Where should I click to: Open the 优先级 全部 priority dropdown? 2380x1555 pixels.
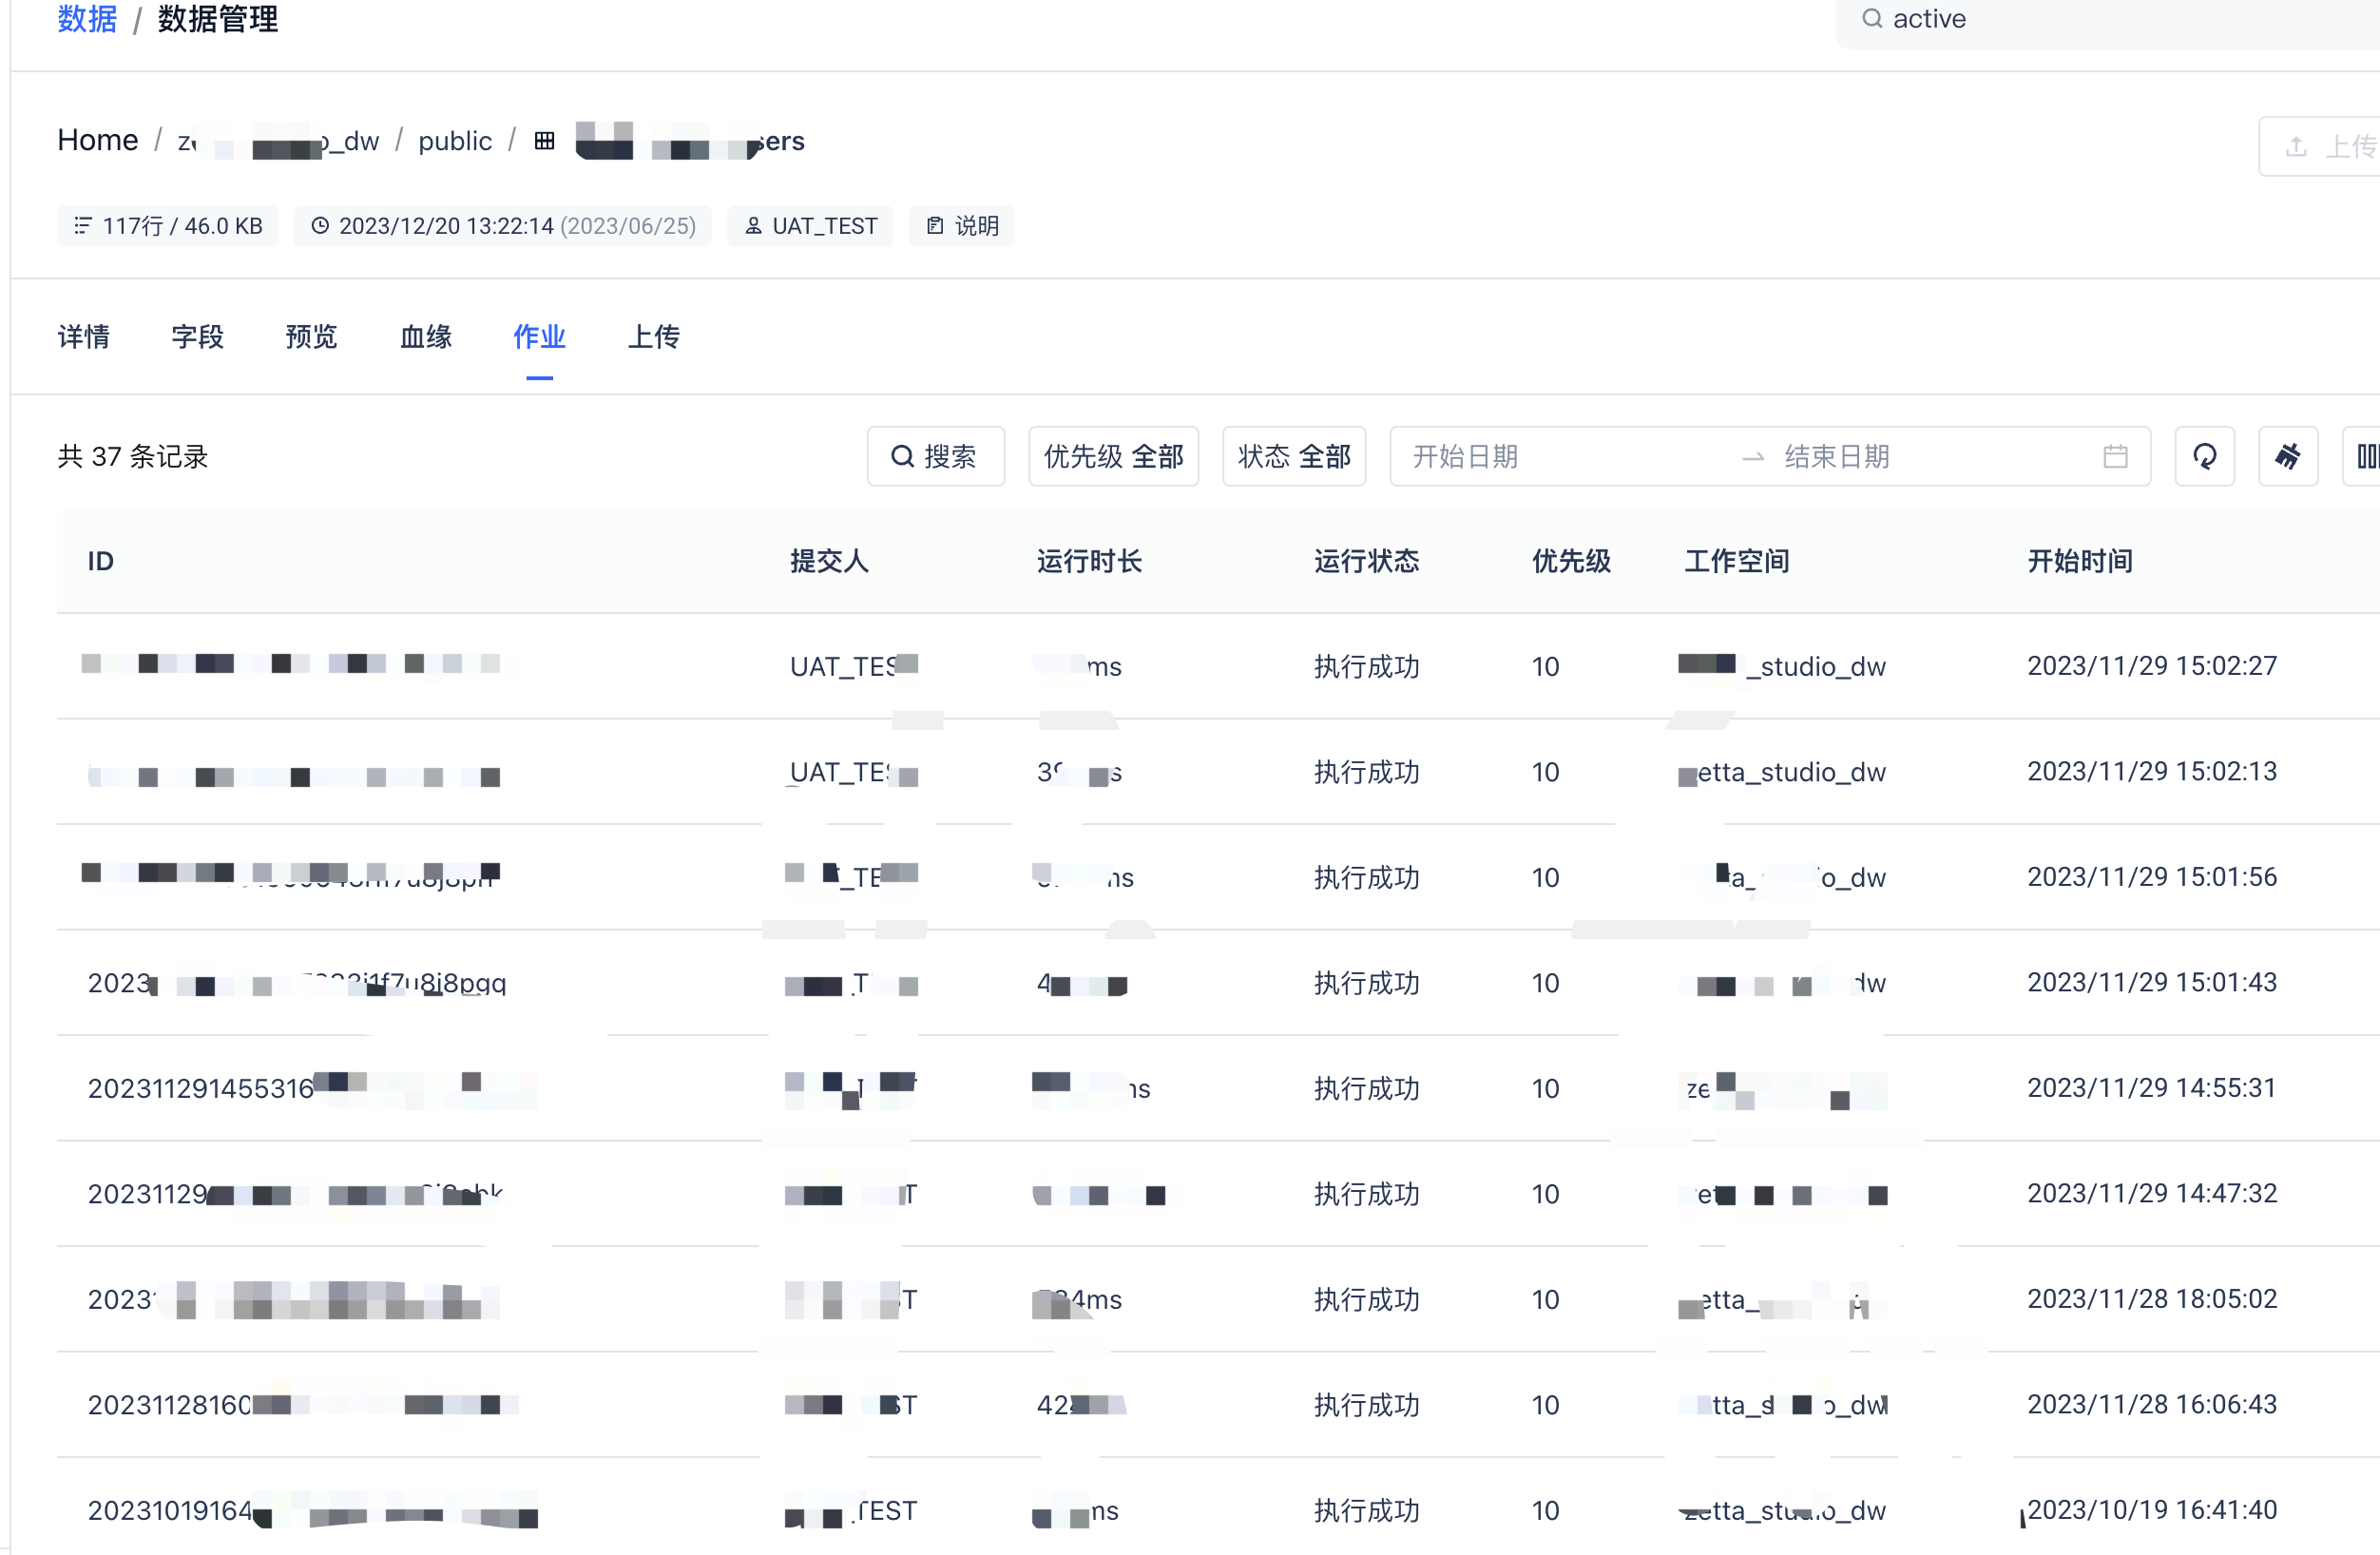pyautogui.click(x=1113, y=457)
